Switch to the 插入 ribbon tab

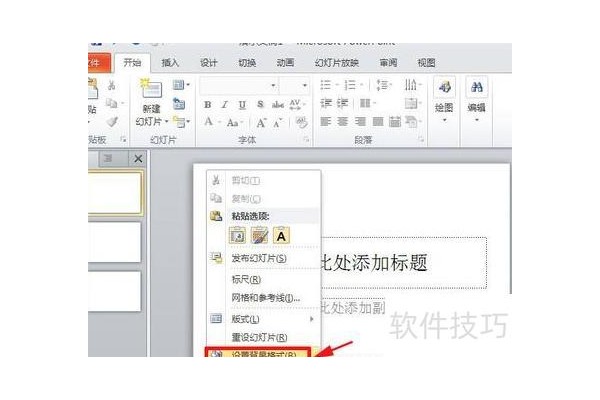(170, 62)
